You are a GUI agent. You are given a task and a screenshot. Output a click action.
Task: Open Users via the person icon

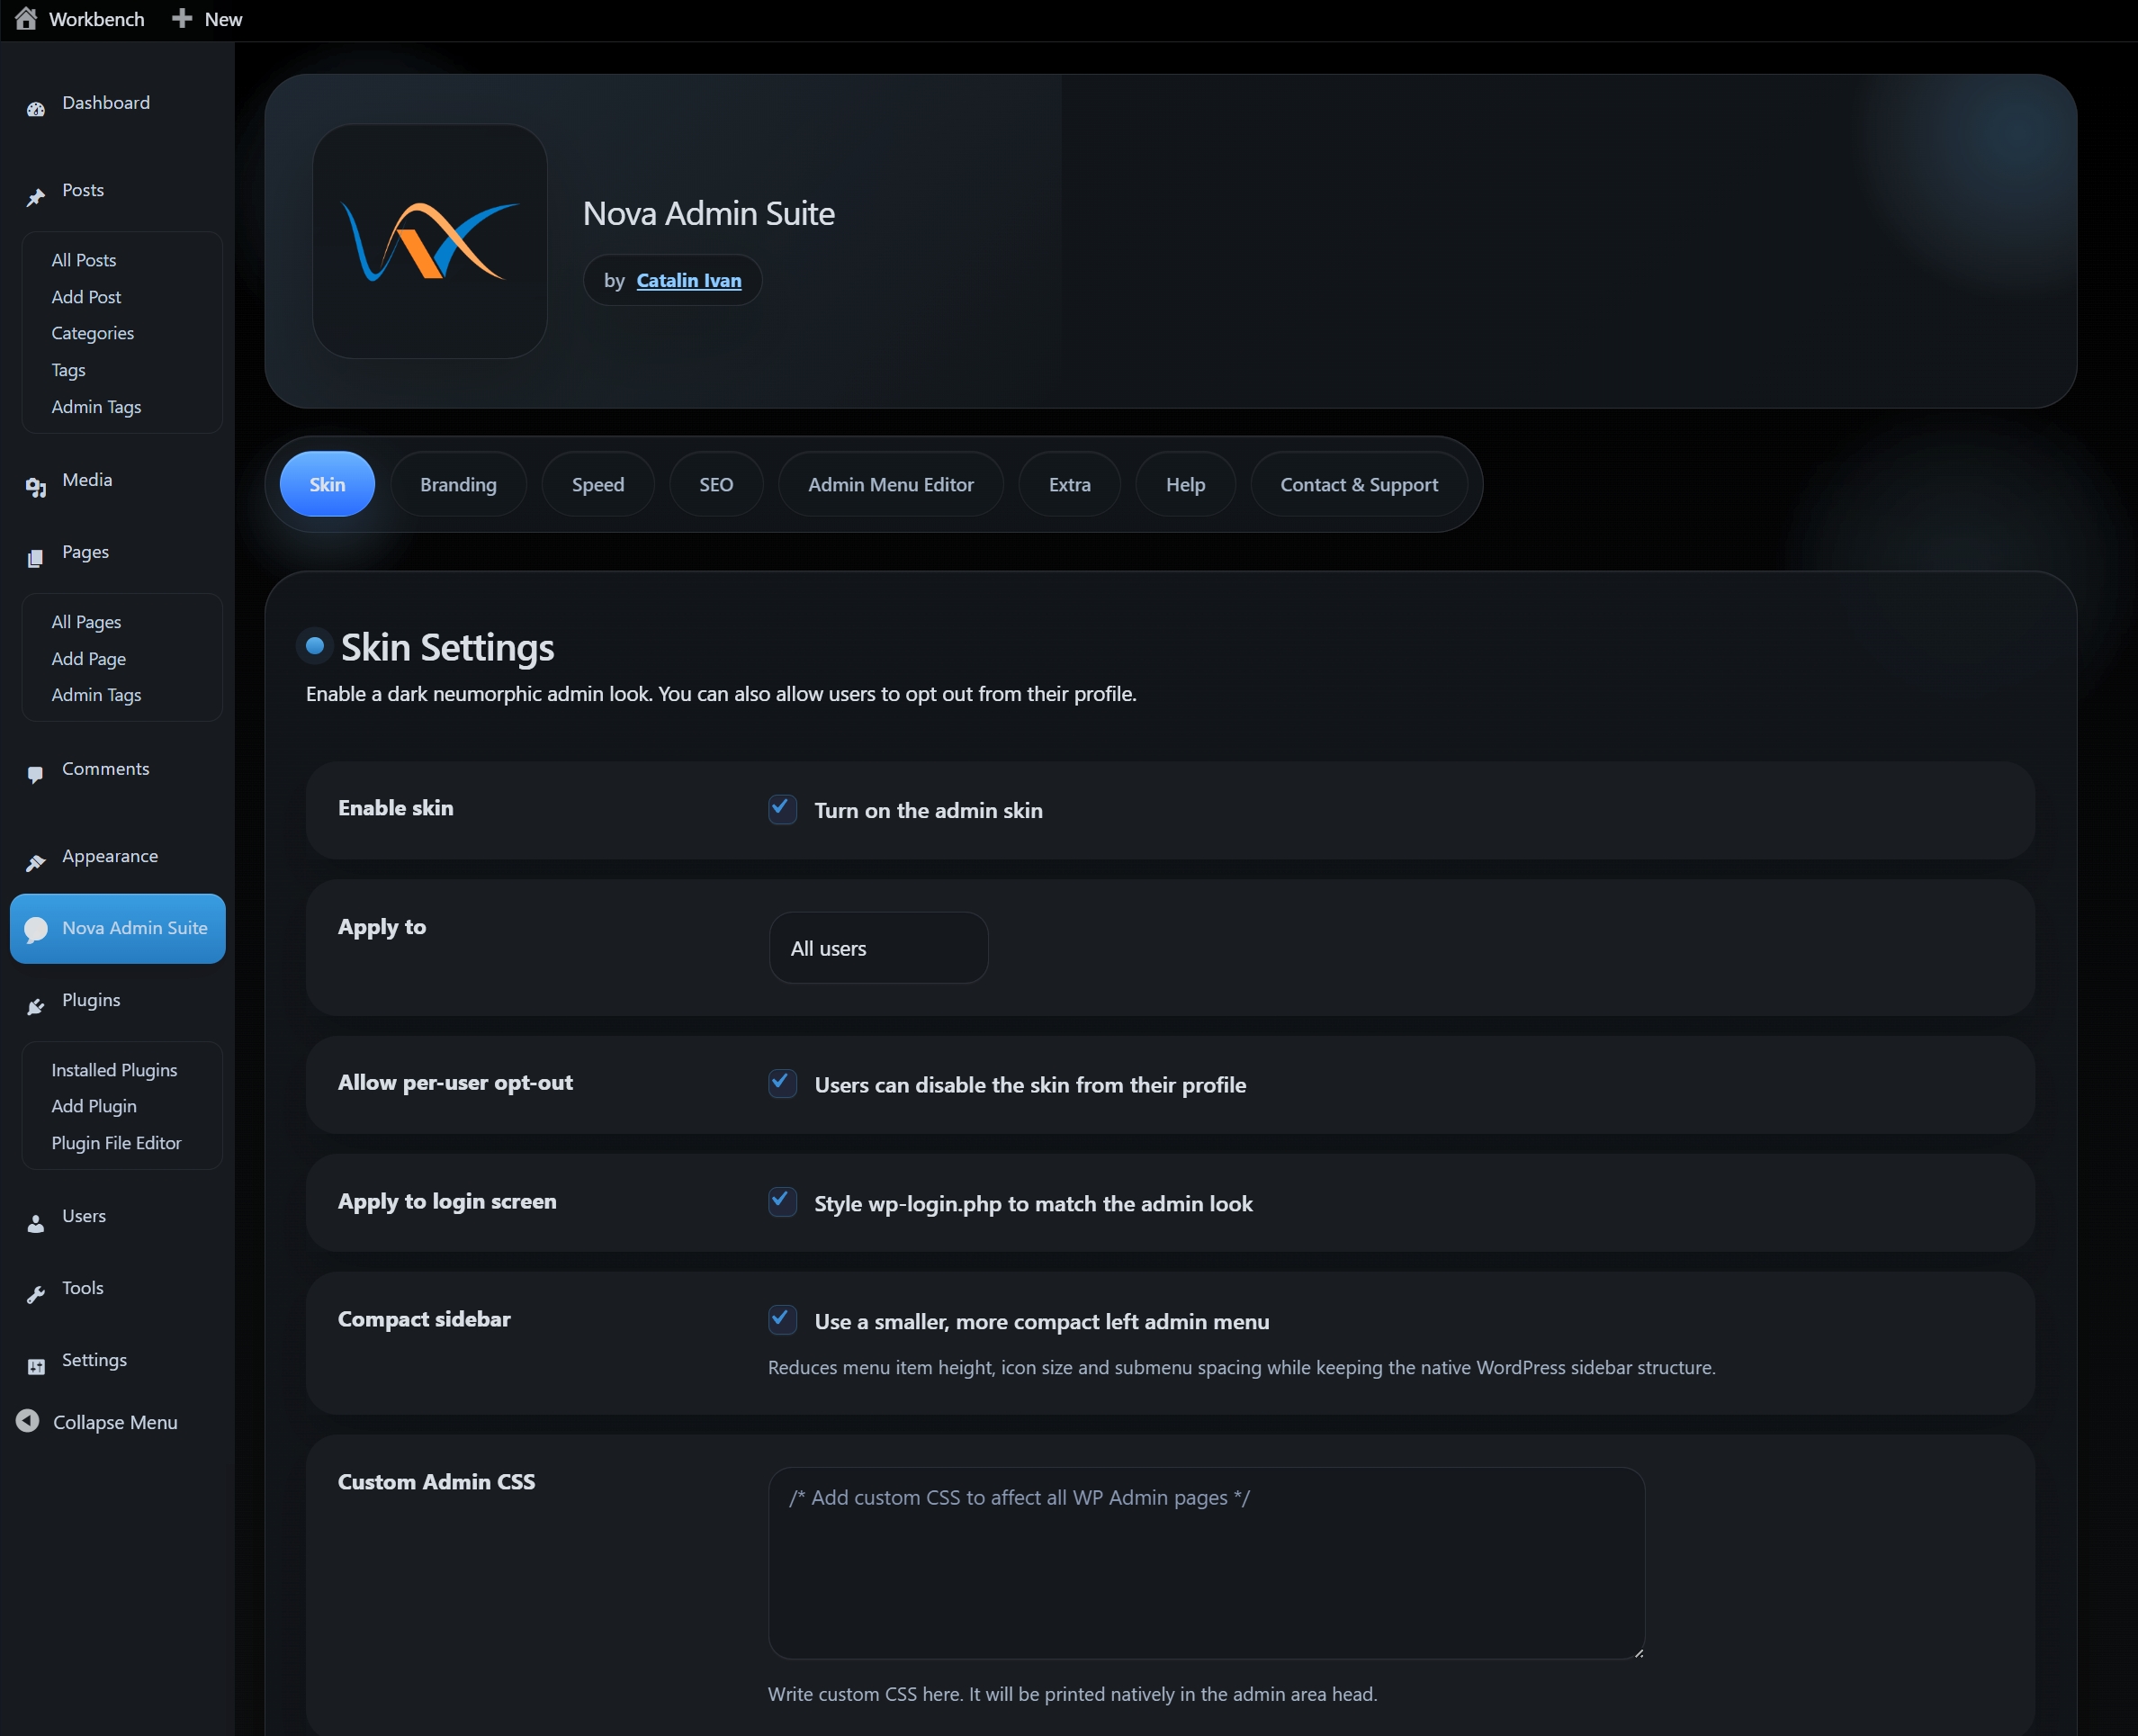[35, 1222]
